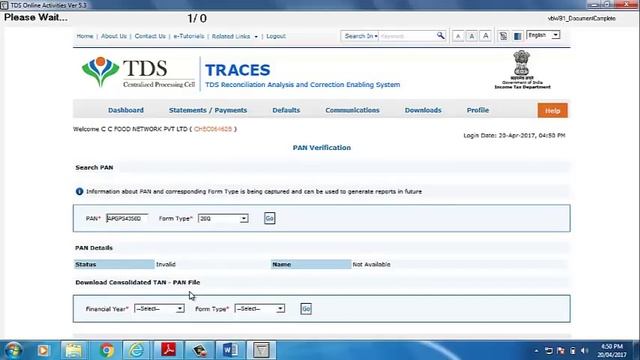Viewport: 640px width, 360px height.
Task: Go to the Home link
Action: (85, 36)
